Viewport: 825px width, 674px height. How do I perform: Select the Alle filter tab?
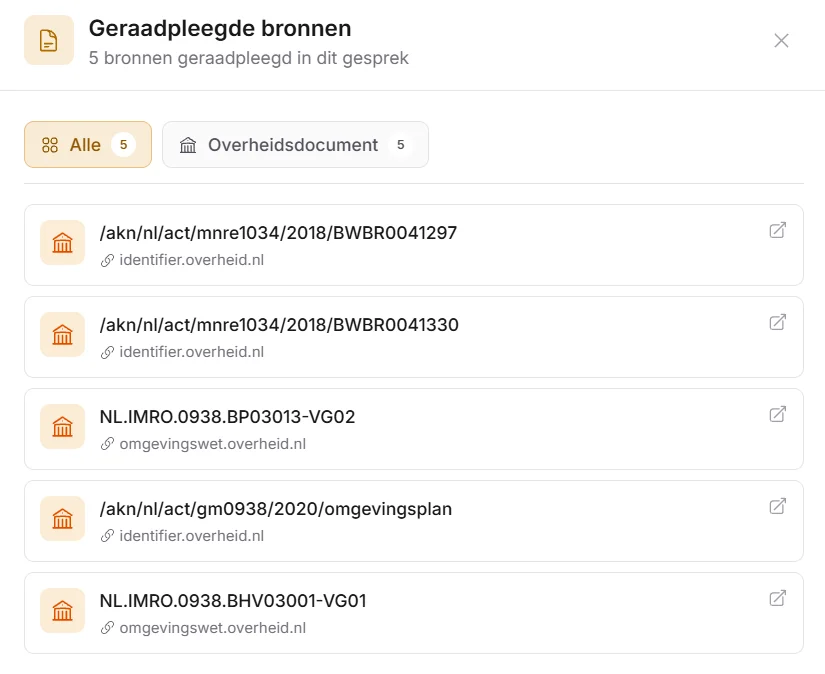pyautogui.click(x=88, y=145)
